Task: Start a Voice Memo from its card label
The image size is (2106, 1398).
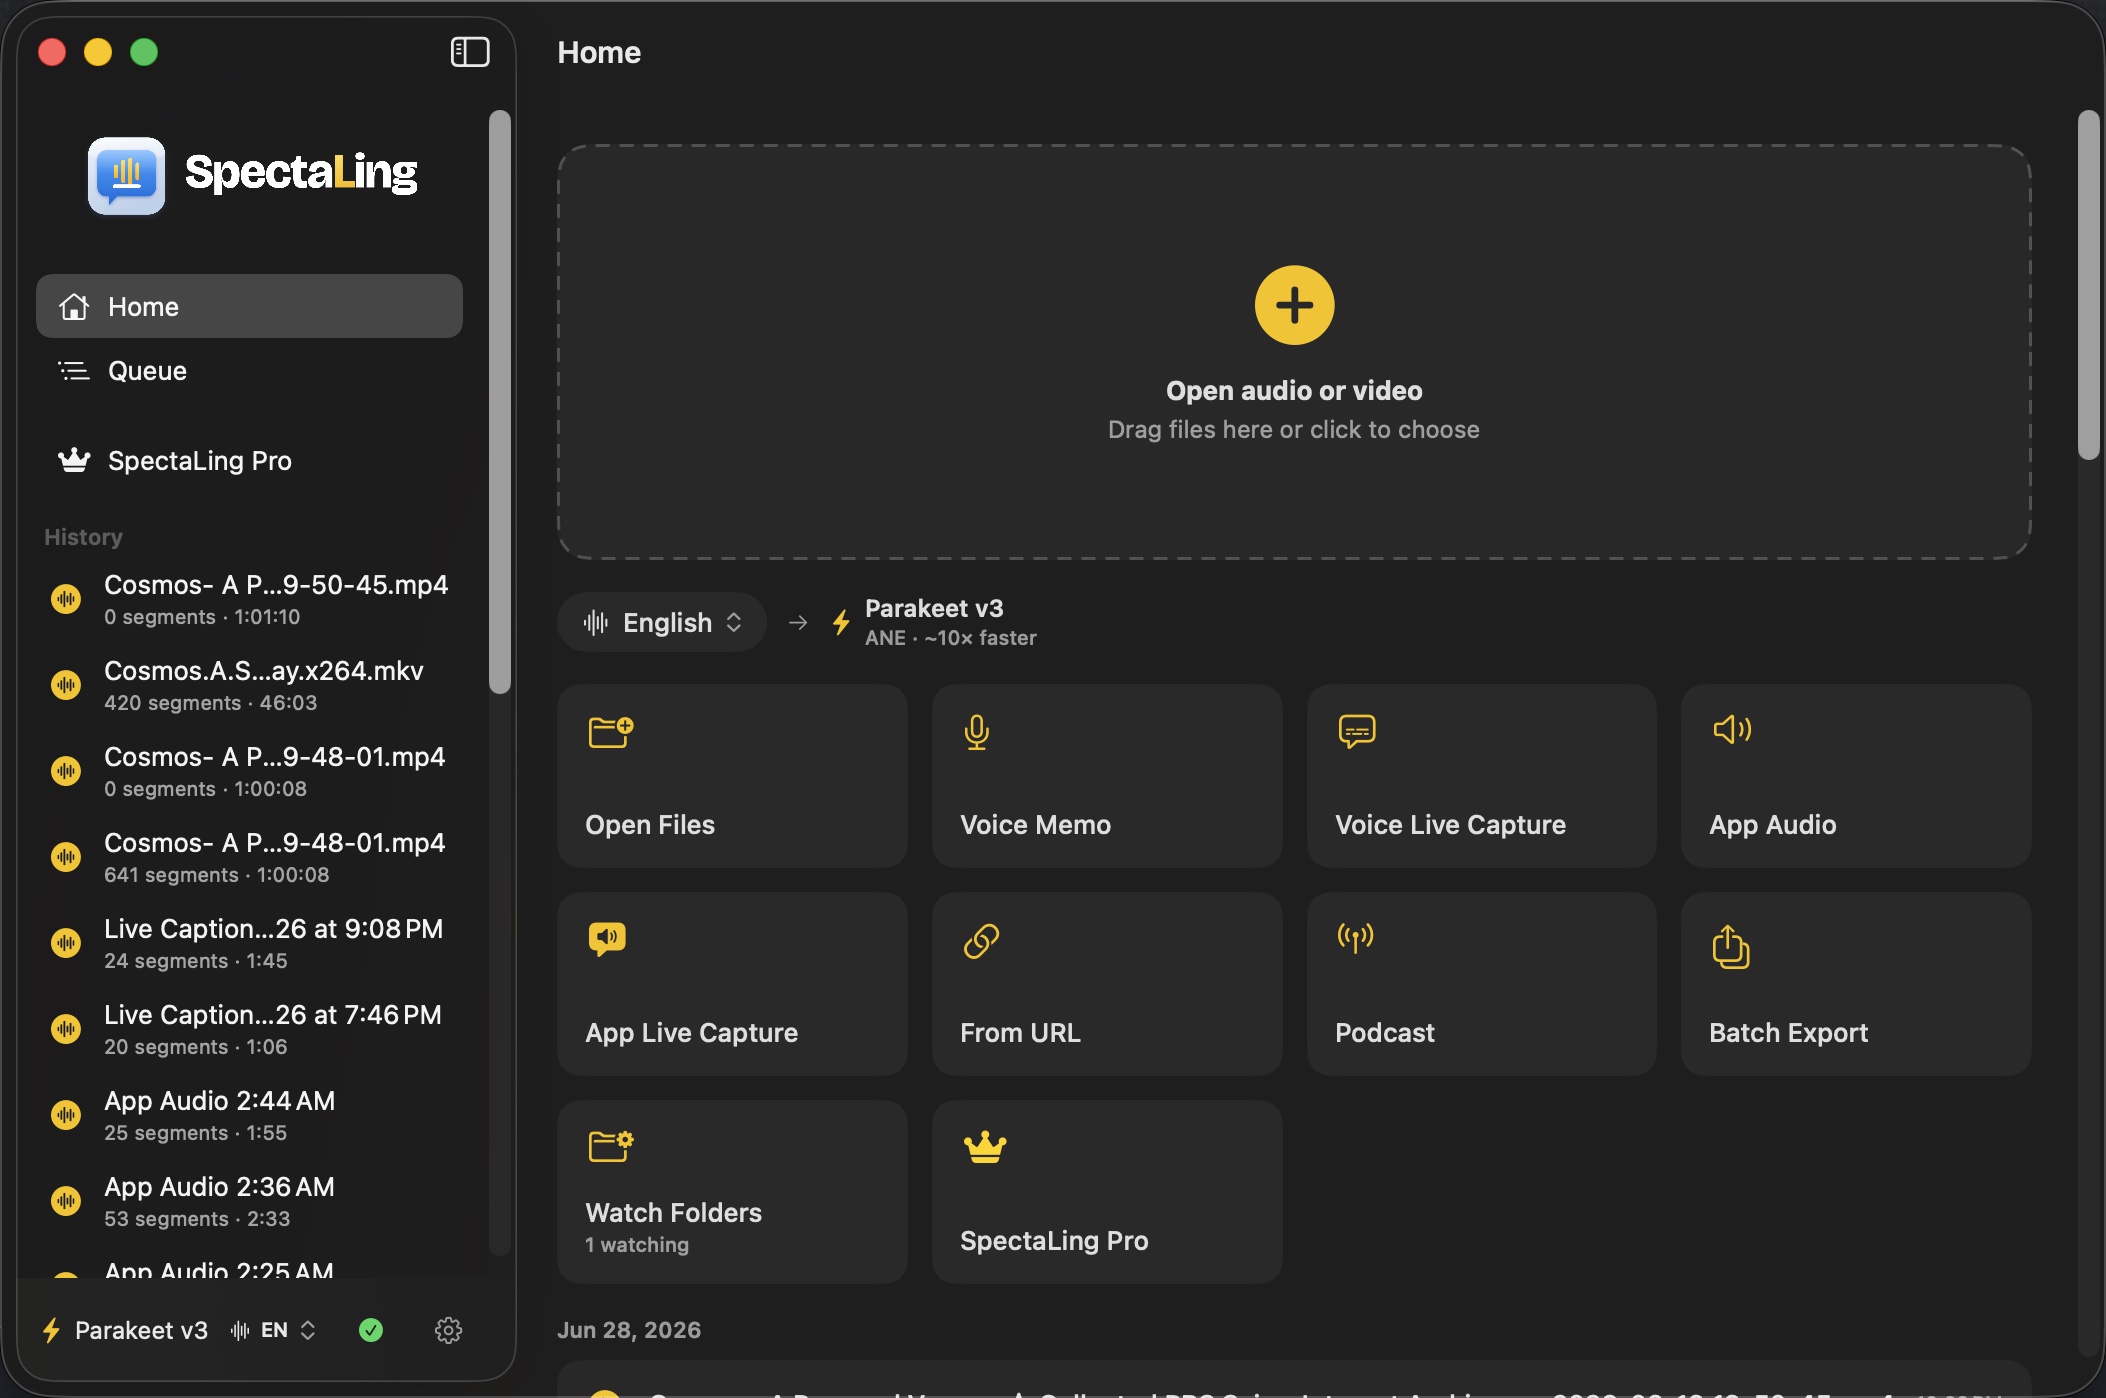Action: tap(1035, 824)
